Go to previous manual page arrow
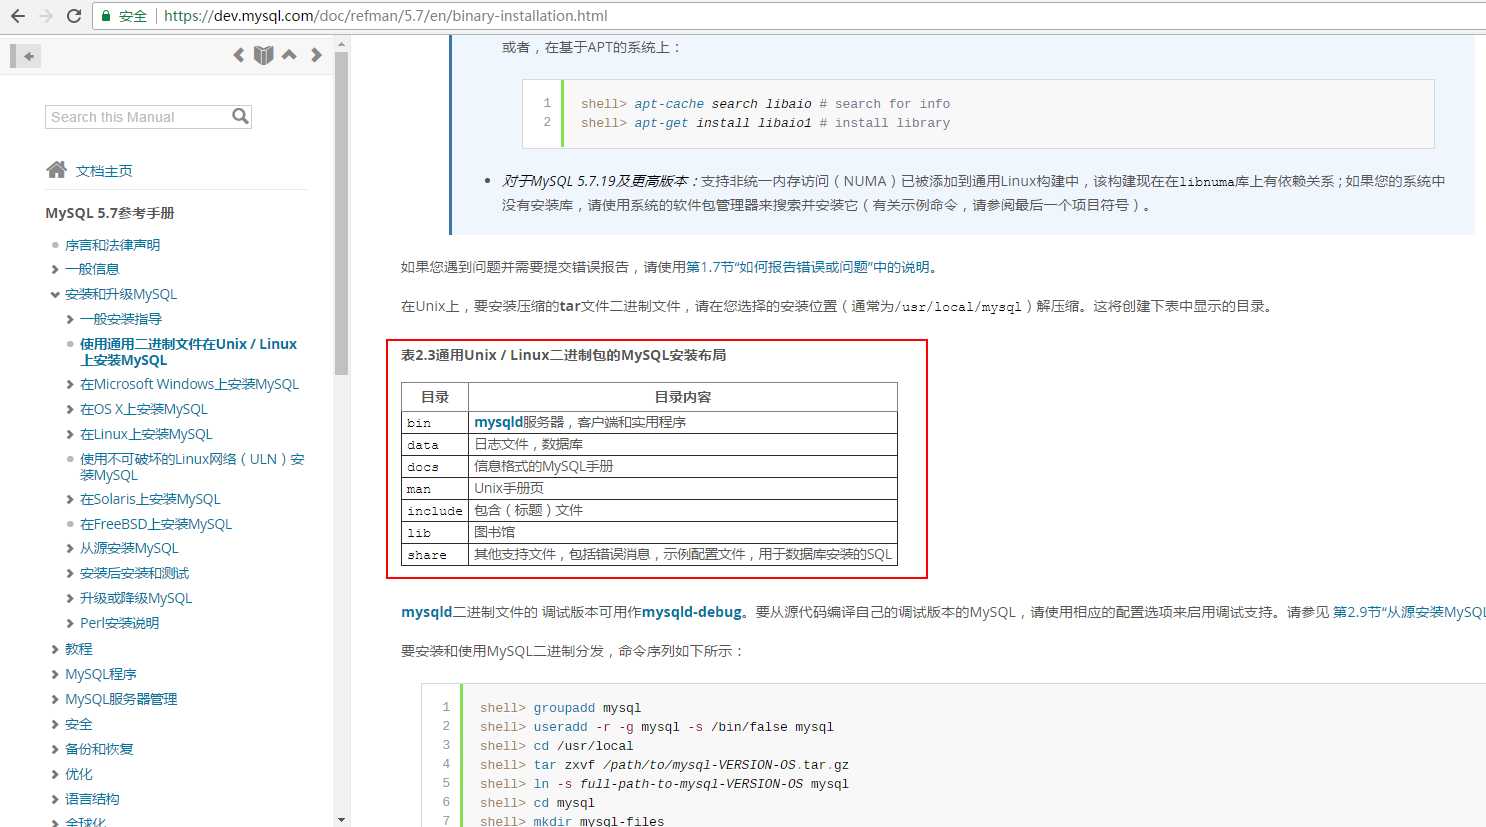The width and height of the screenshot is (1486, 827). (238, 55)
